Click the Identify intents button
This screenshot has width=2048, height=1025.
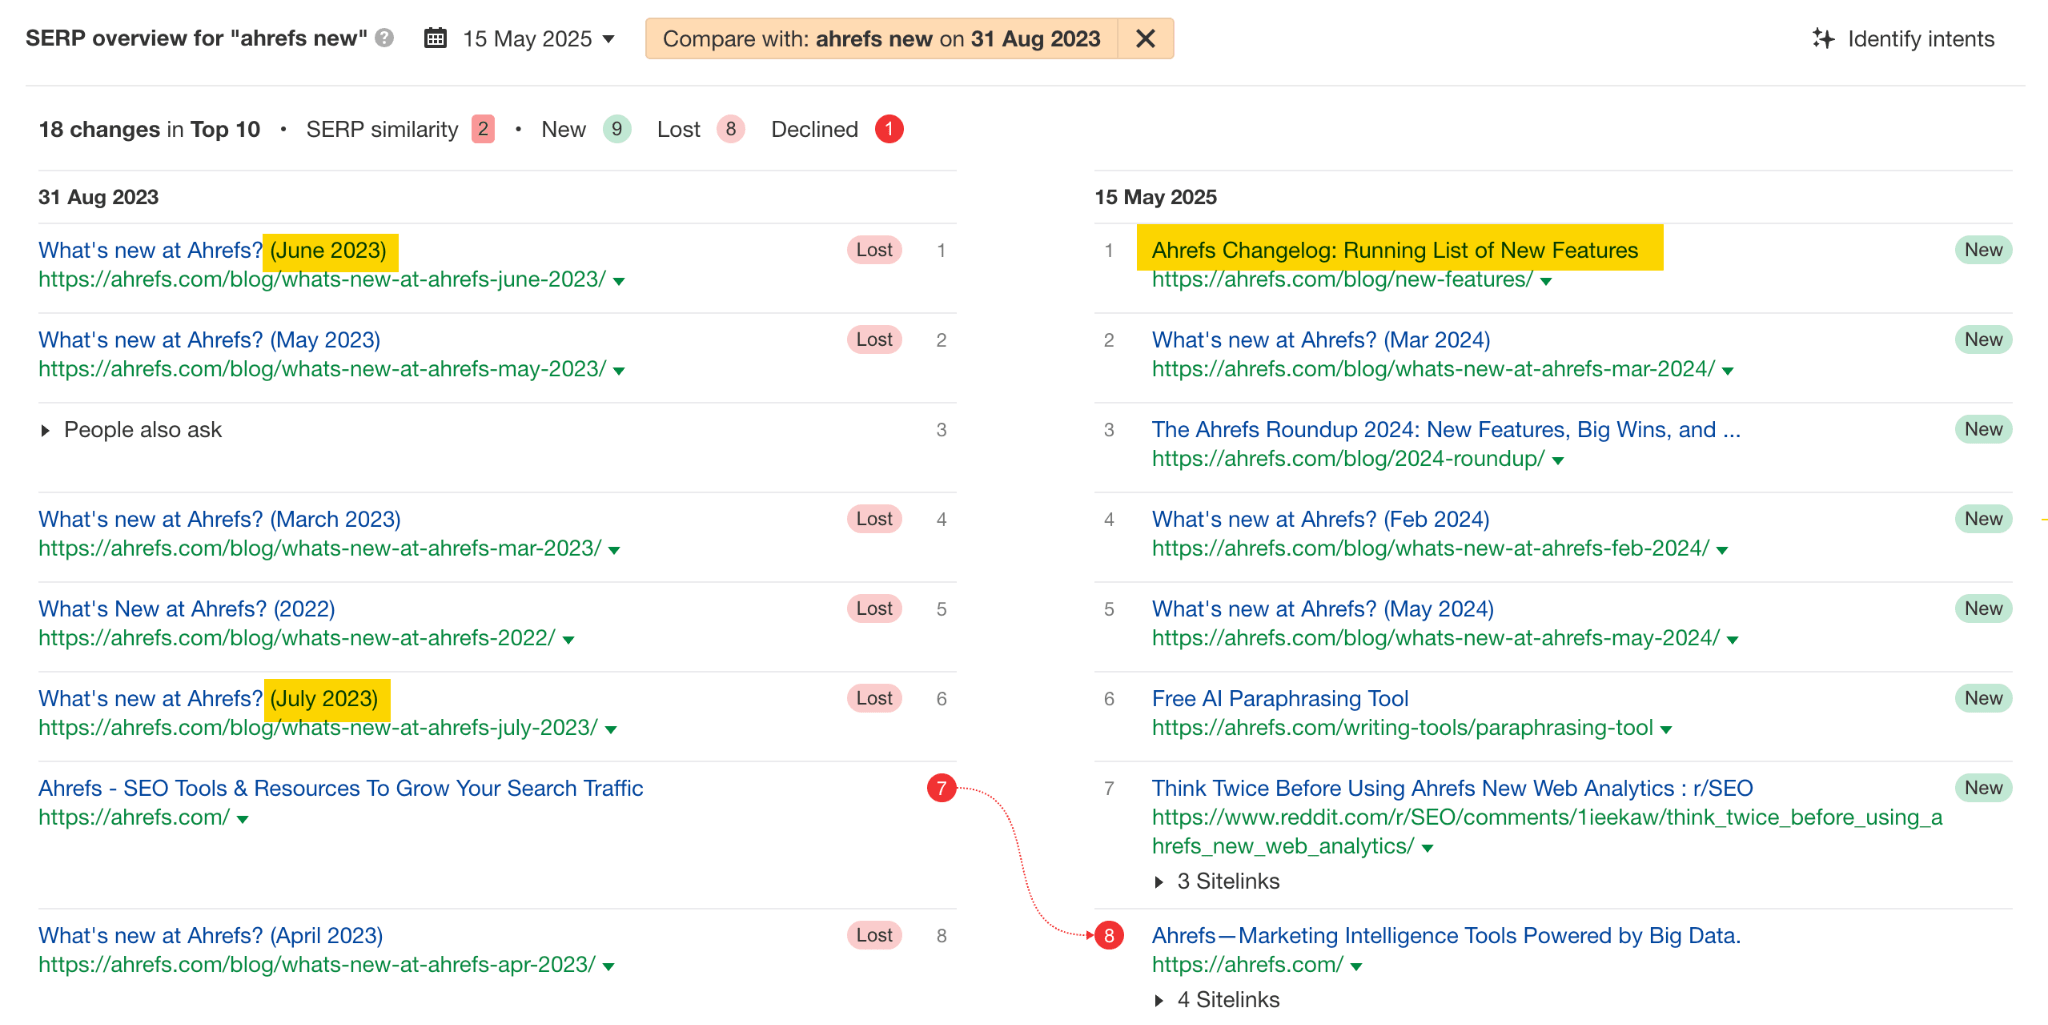(x=1920, y=38)
